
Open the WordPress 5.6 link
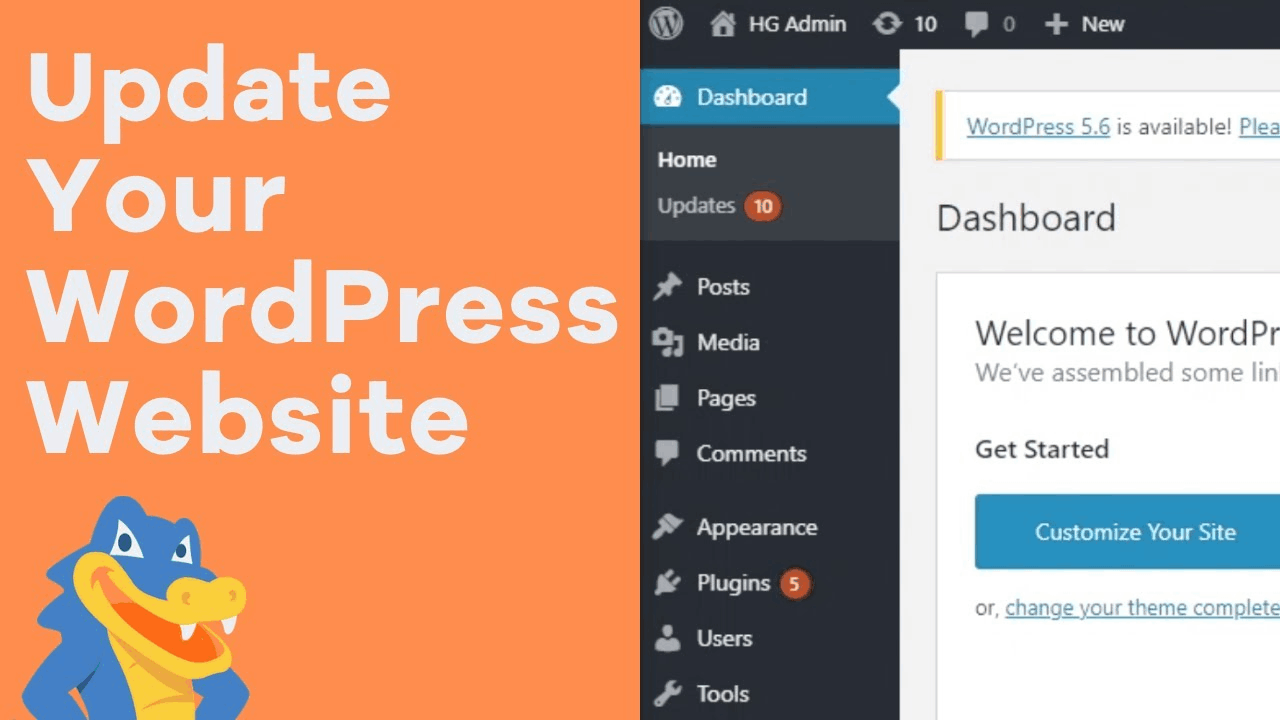(x=1038, y=127)
